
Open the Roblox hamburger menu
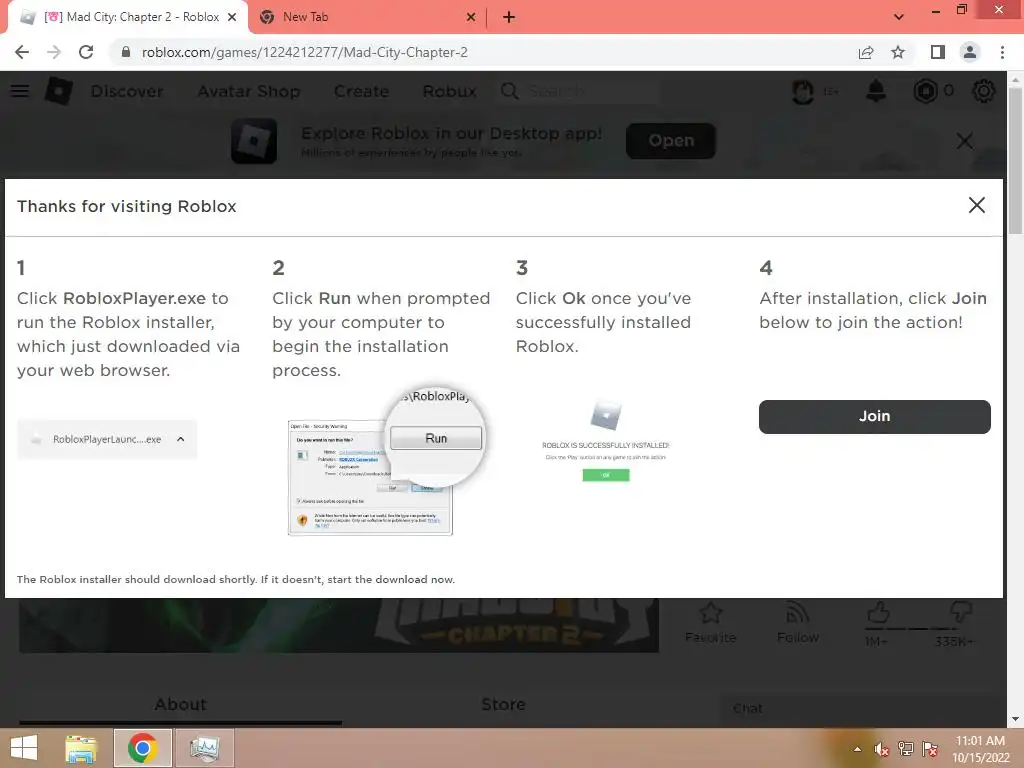point(20,91)
